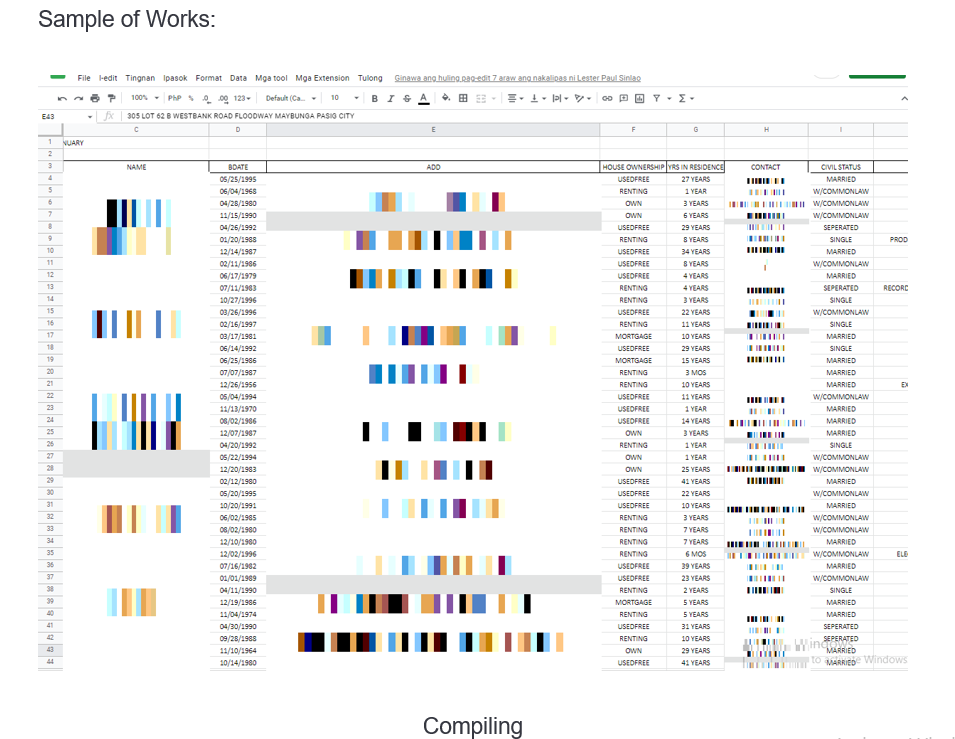Open the Tulong menu
The height and width of the screenshot is (739, 955).
370,78
